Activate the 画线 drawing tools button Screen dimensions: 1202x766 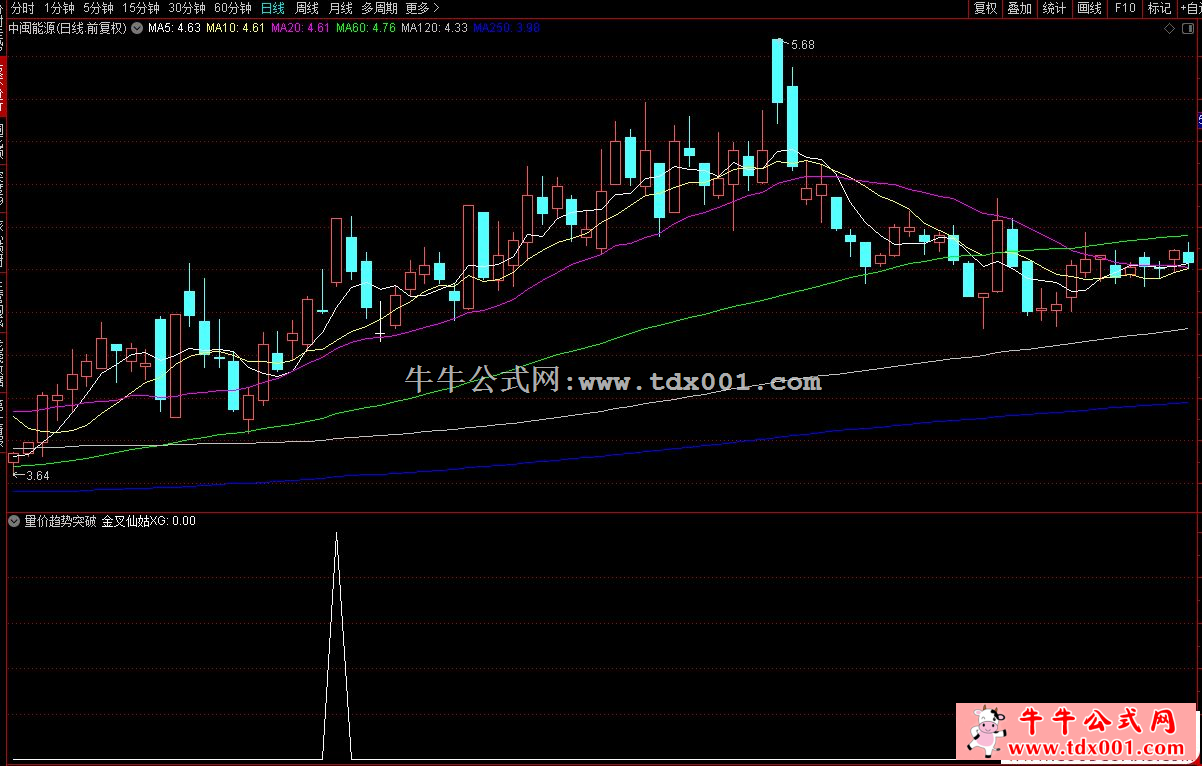(x=1089, y=8)
